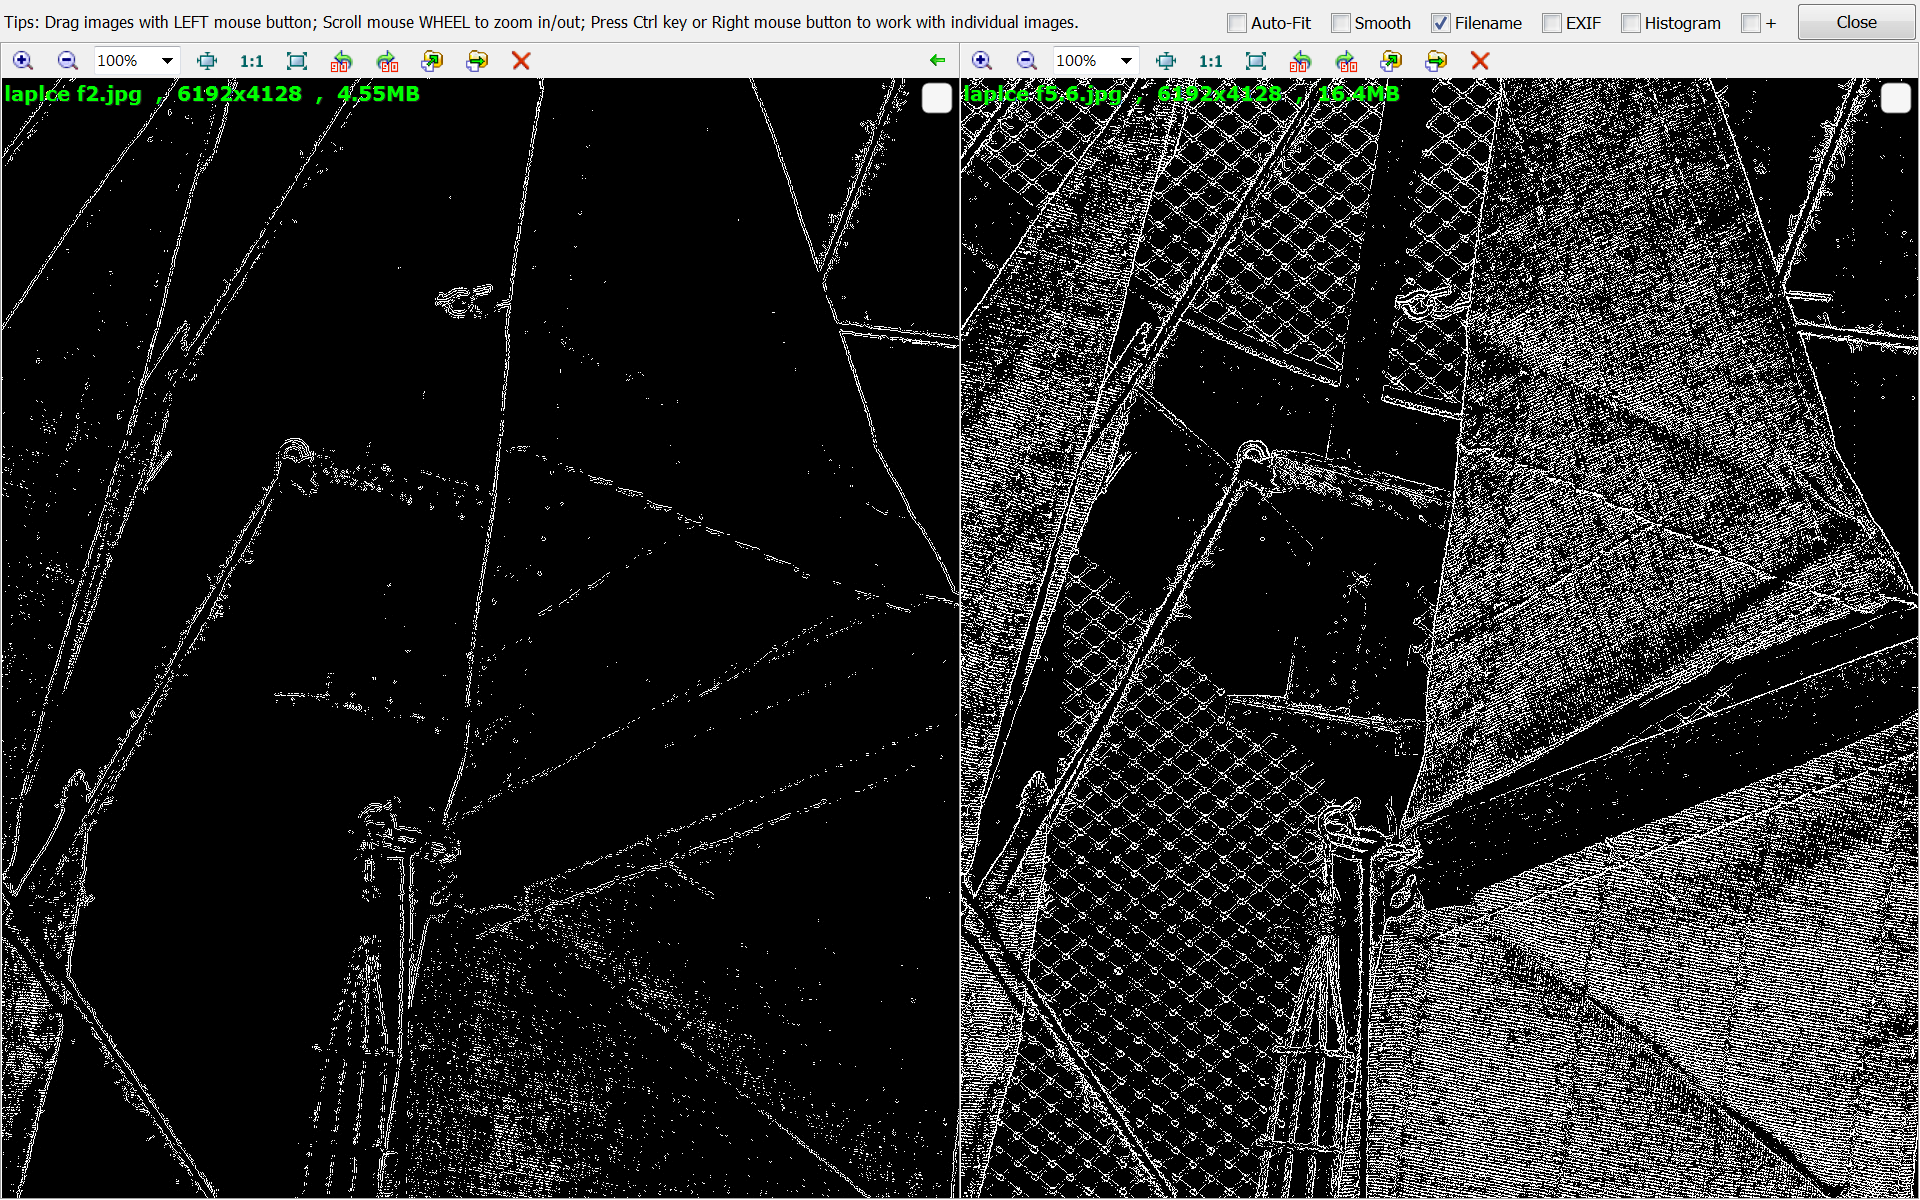The image size is (1920, 1200).
Task: Rotate the right image 90 degrees counterclockwise
Action: point(1301,61)
